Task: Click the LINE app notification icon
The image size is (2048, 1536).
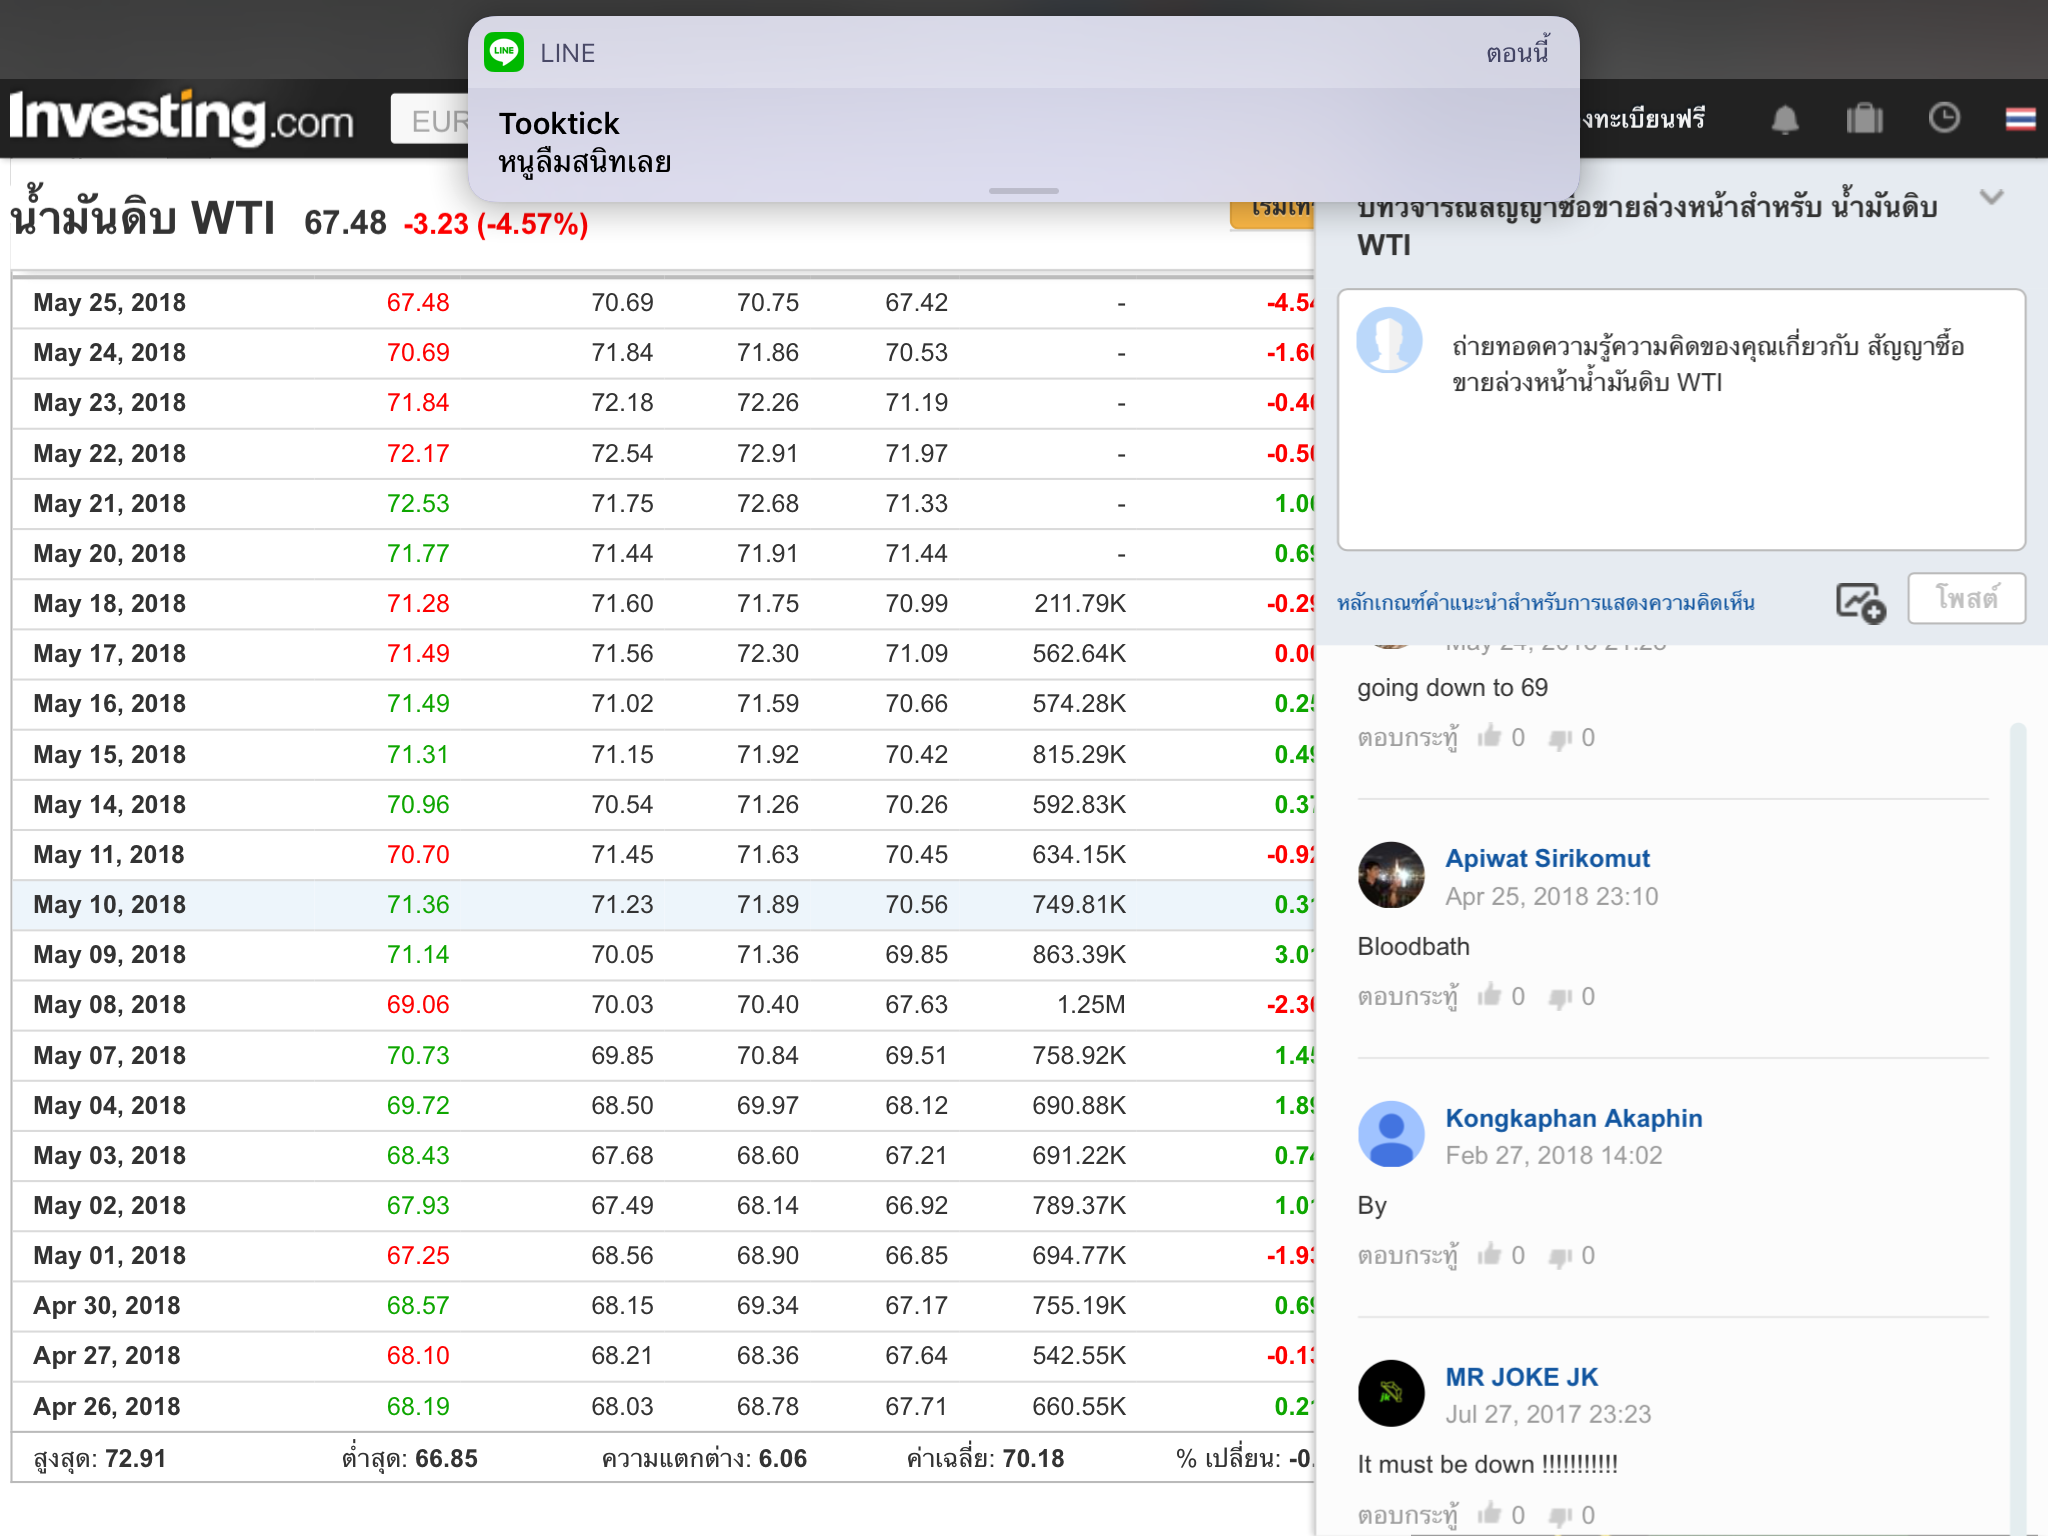Action: [504, 52]
